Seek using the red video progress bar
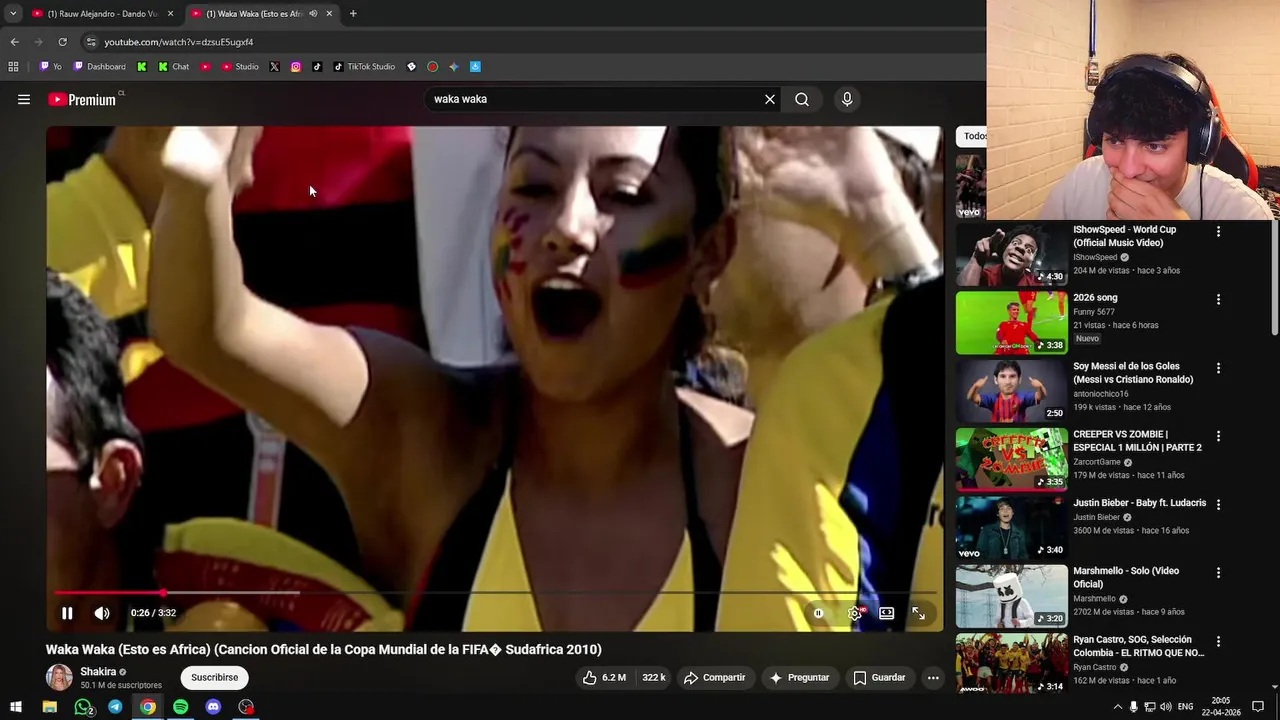The width and height of the screenshot is (1280, 720). tap(495, 593)
